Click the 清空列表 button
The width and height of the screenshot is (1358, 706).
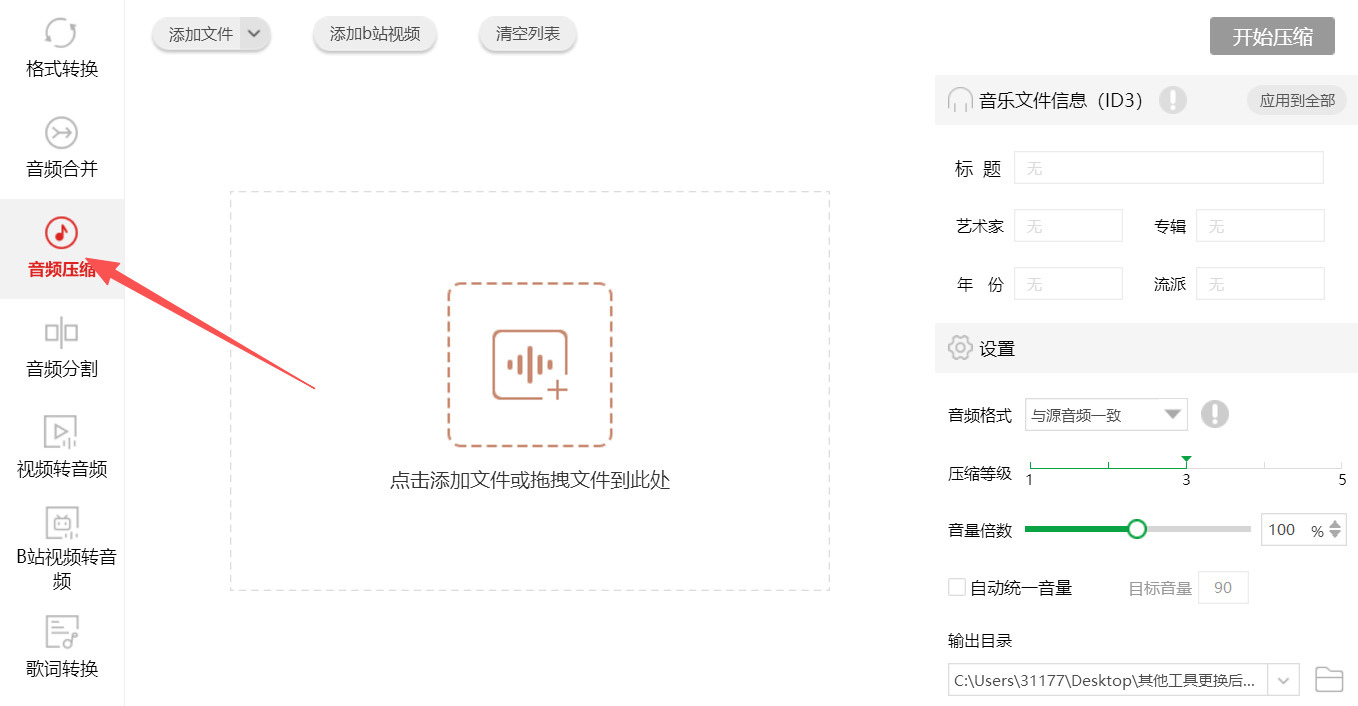[528, 34]
